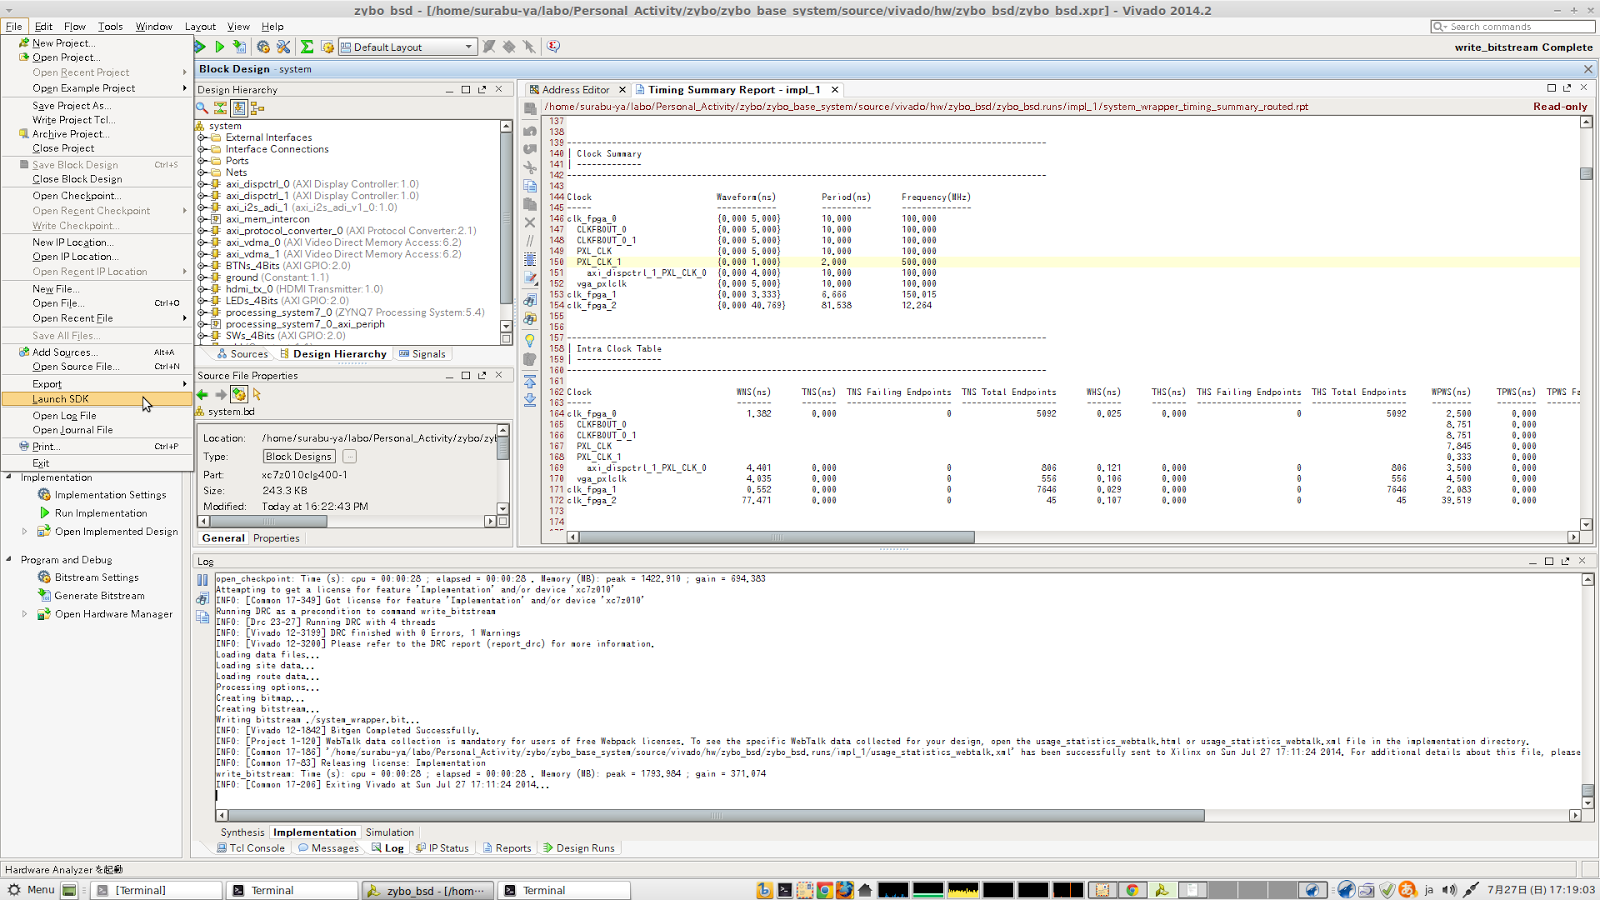Screen dimensions: 1600x900
Task: Open the Default Layout dropdown
Action: coord(407,47)
